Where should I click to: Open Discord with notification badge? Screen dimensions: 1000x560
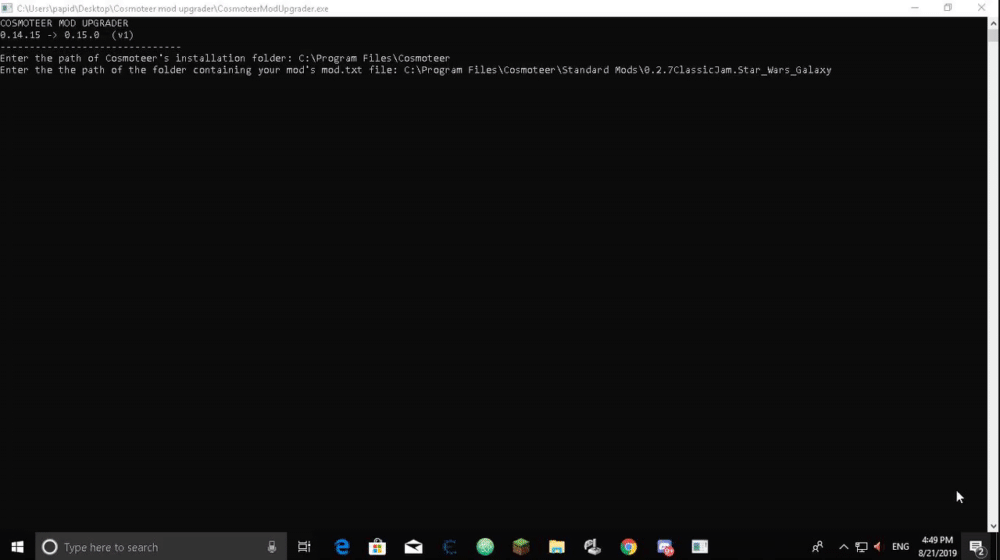coord(665,547)
